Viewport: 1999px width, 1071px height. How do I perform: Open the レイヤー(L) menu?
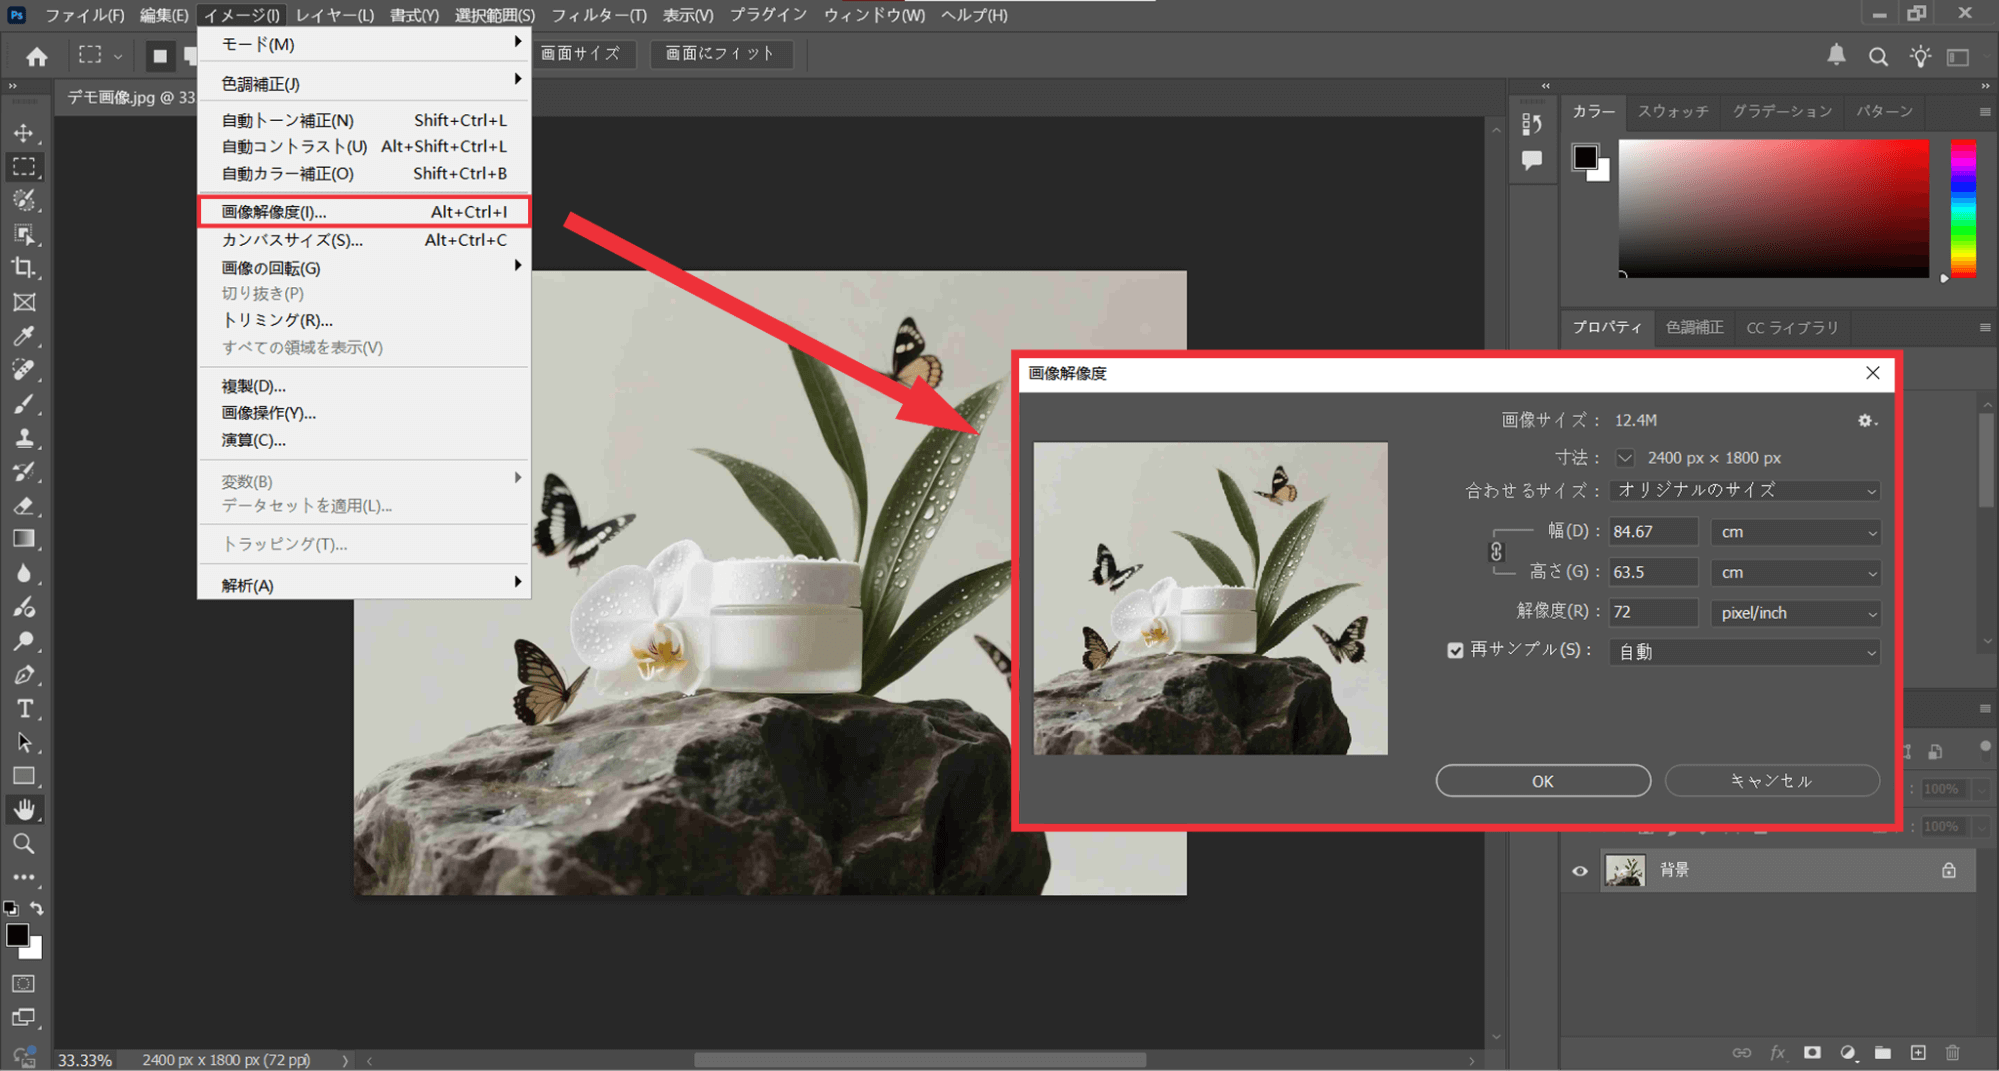point(335,15)
